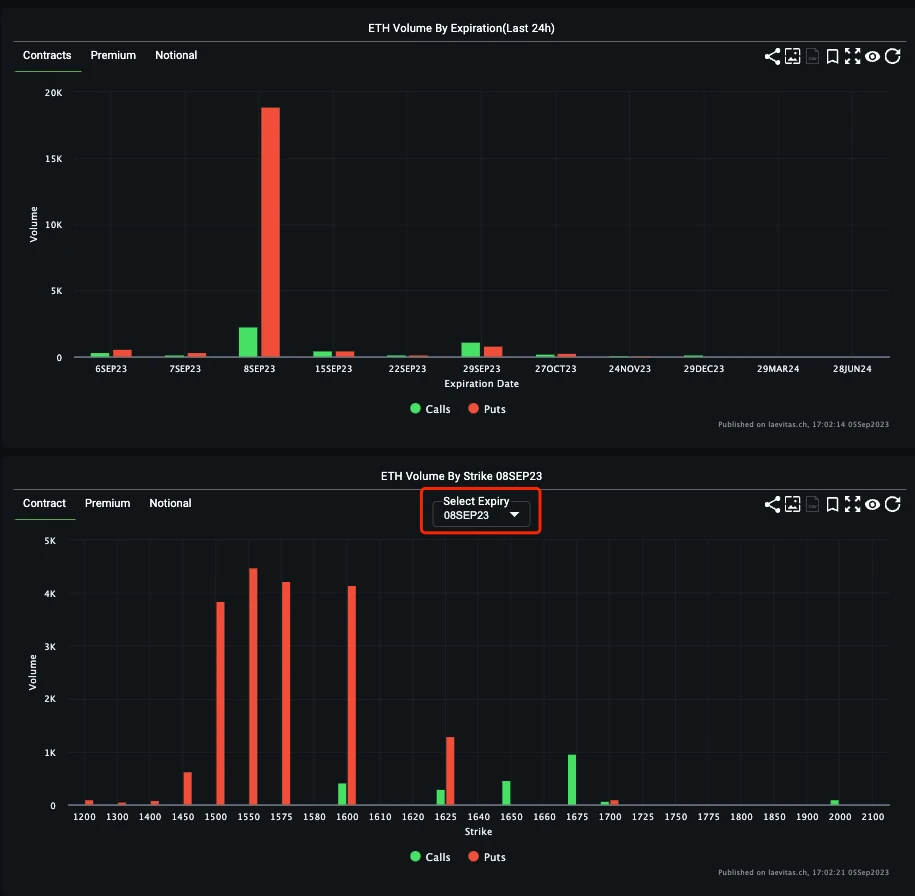The height and width of the screenshot is (896, 915).
Task: Refresh the Volume By Expiration chart
Action: coord(893,57)
